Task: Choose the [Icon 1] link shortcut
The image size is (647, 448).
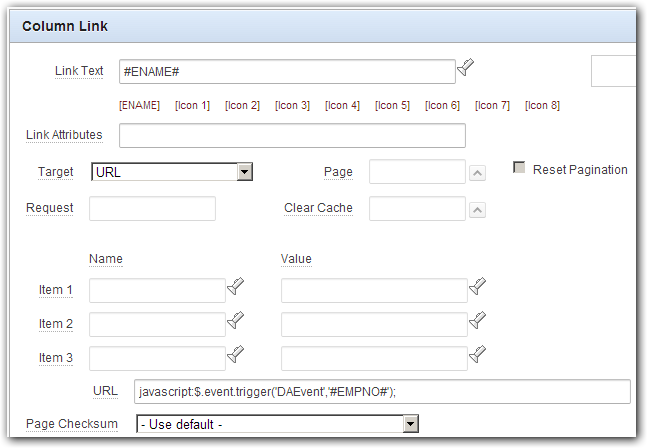Action: click(x=192, y=106)
